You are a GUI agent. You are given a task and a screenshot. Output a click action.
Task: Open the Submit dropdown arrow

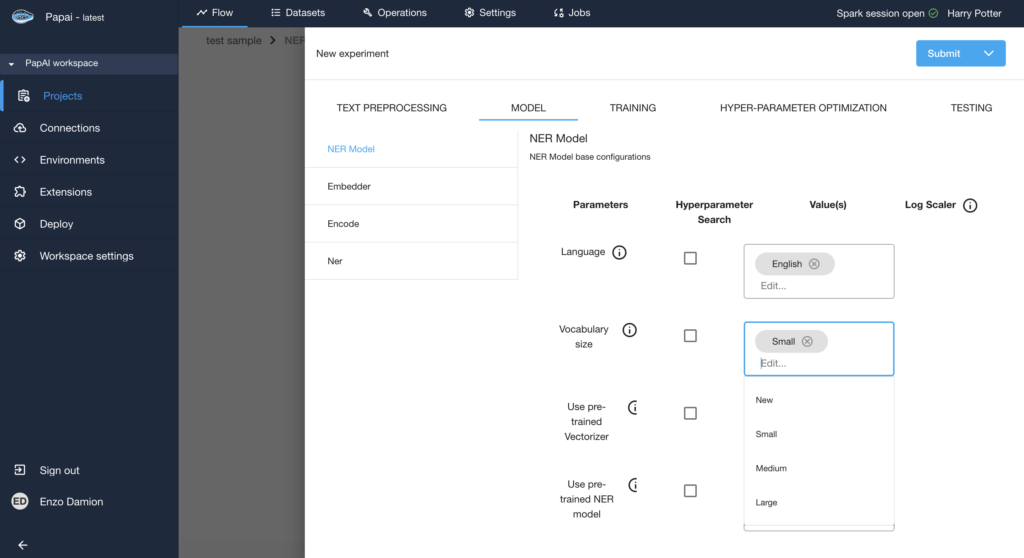(x=989, y=54)
